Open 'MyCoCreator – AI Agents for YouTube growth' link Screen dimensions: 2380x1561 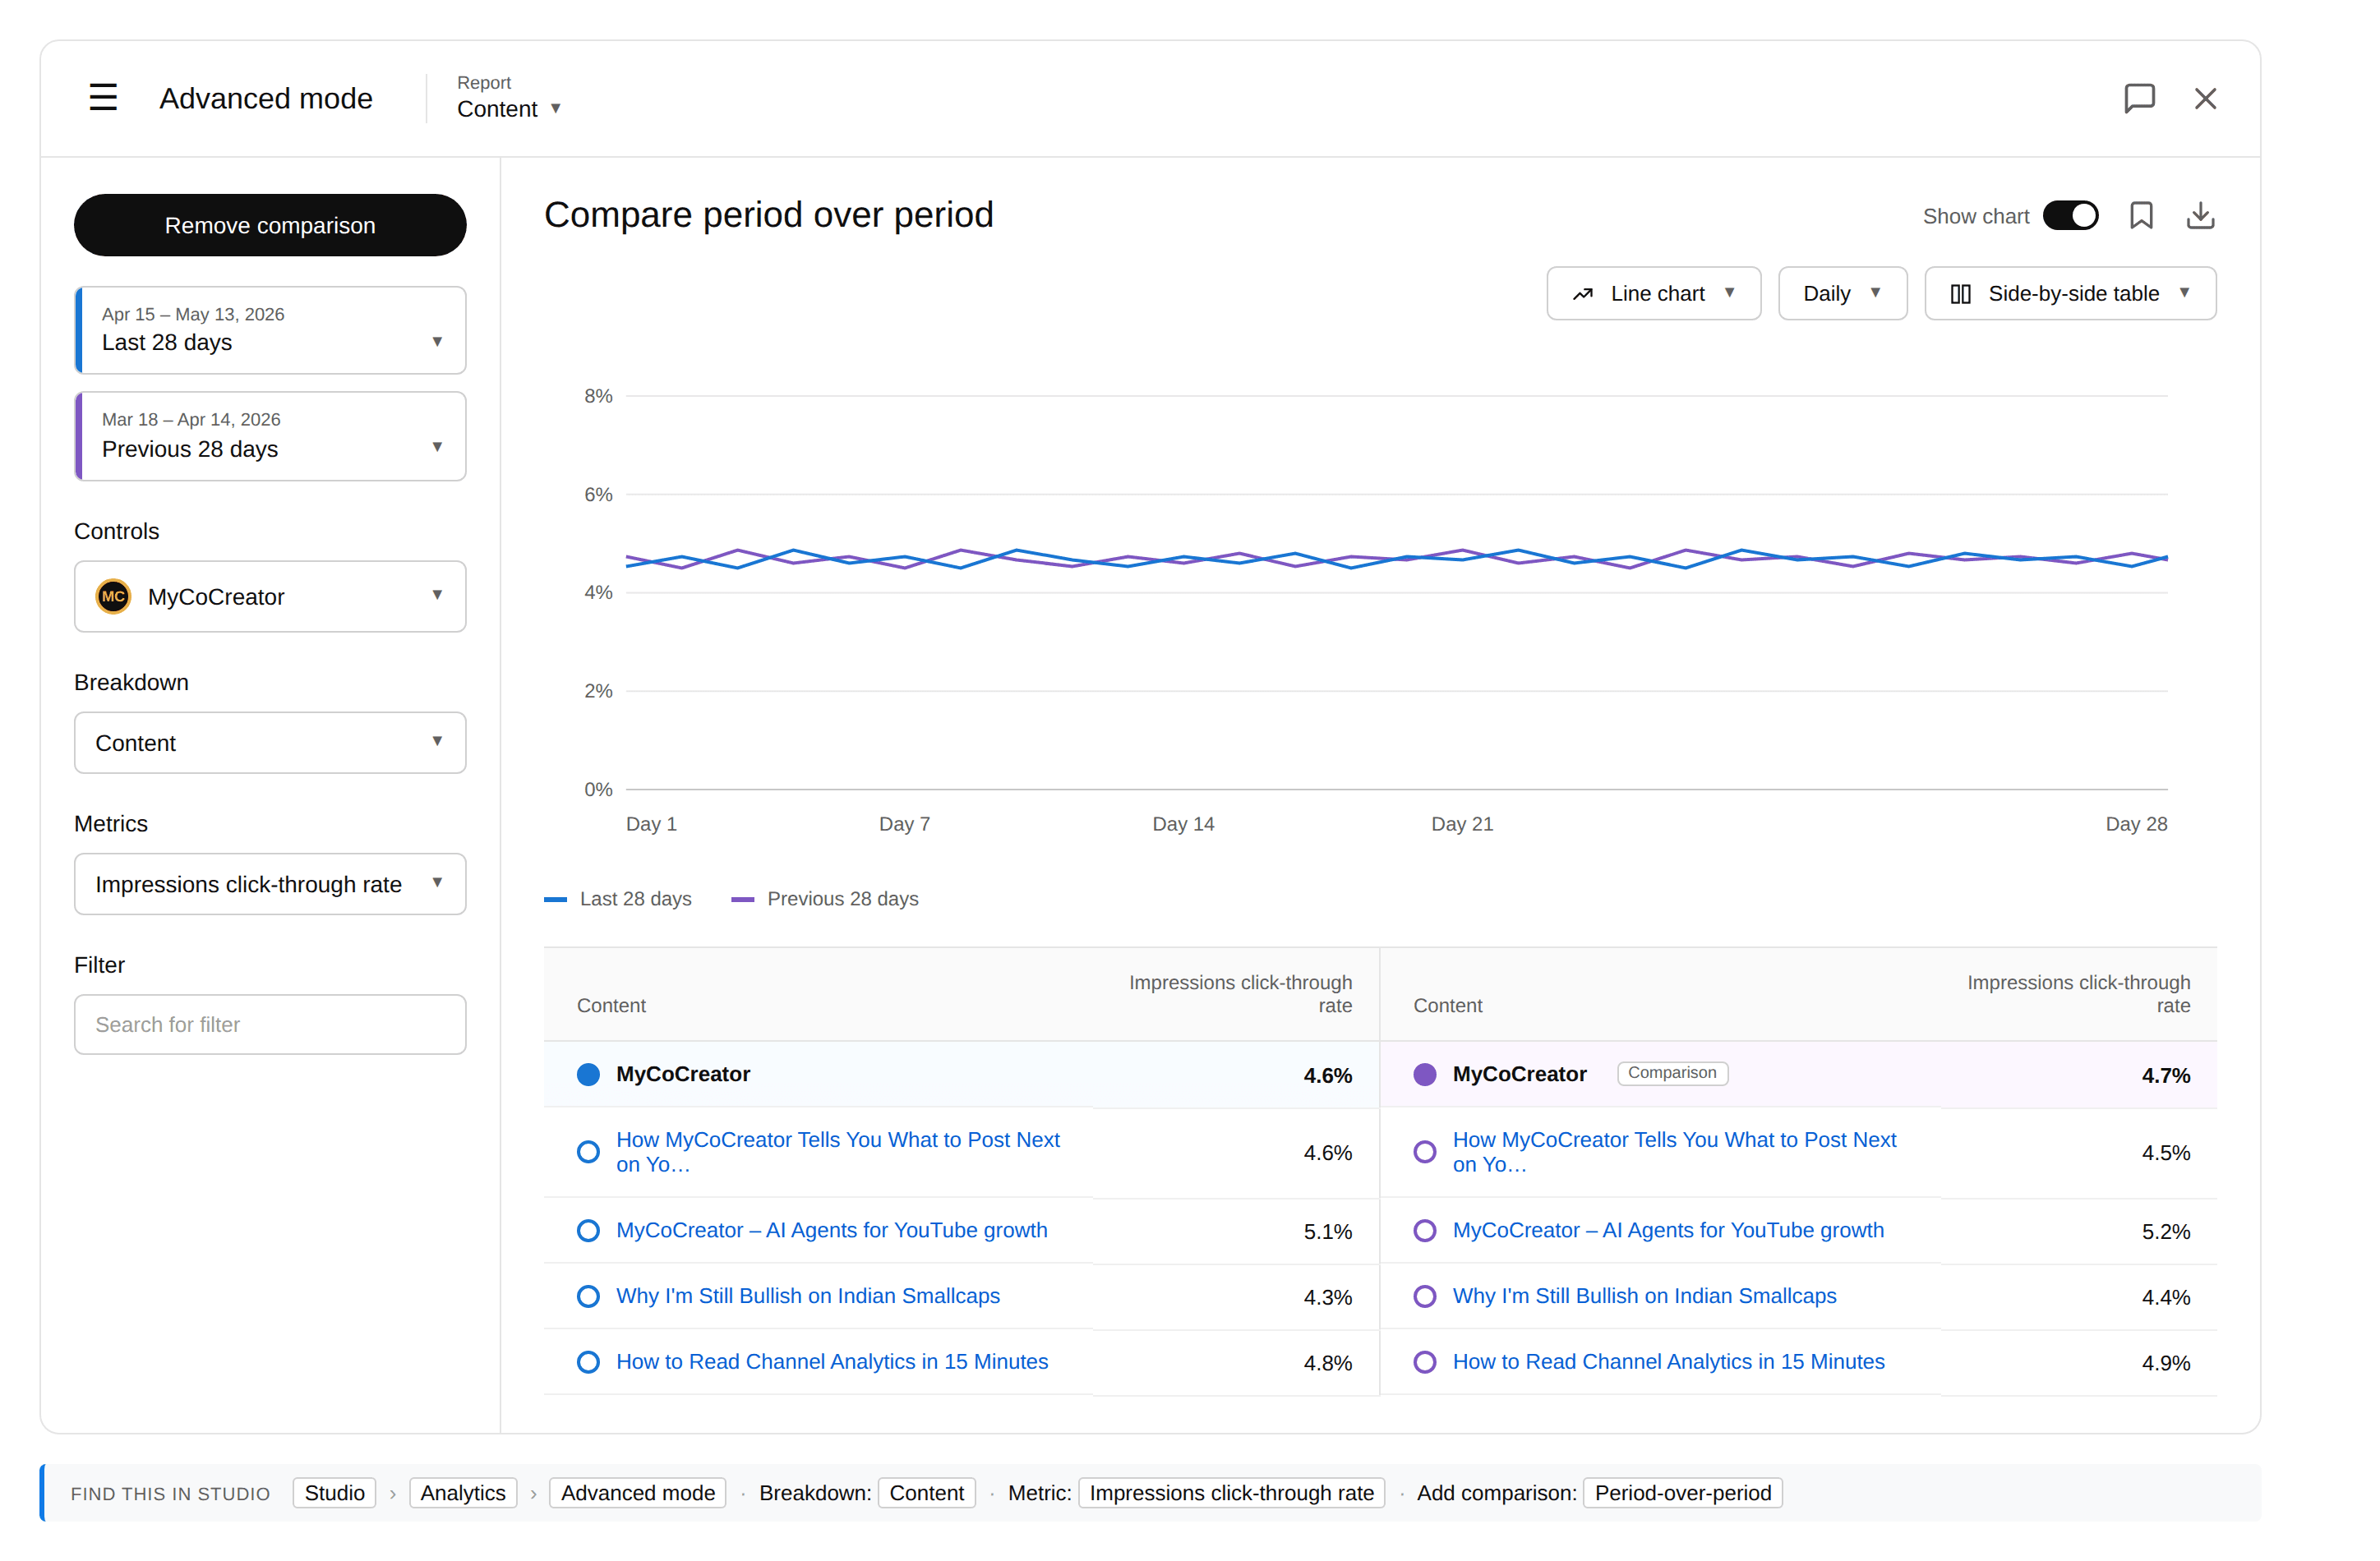[832, 1230]
